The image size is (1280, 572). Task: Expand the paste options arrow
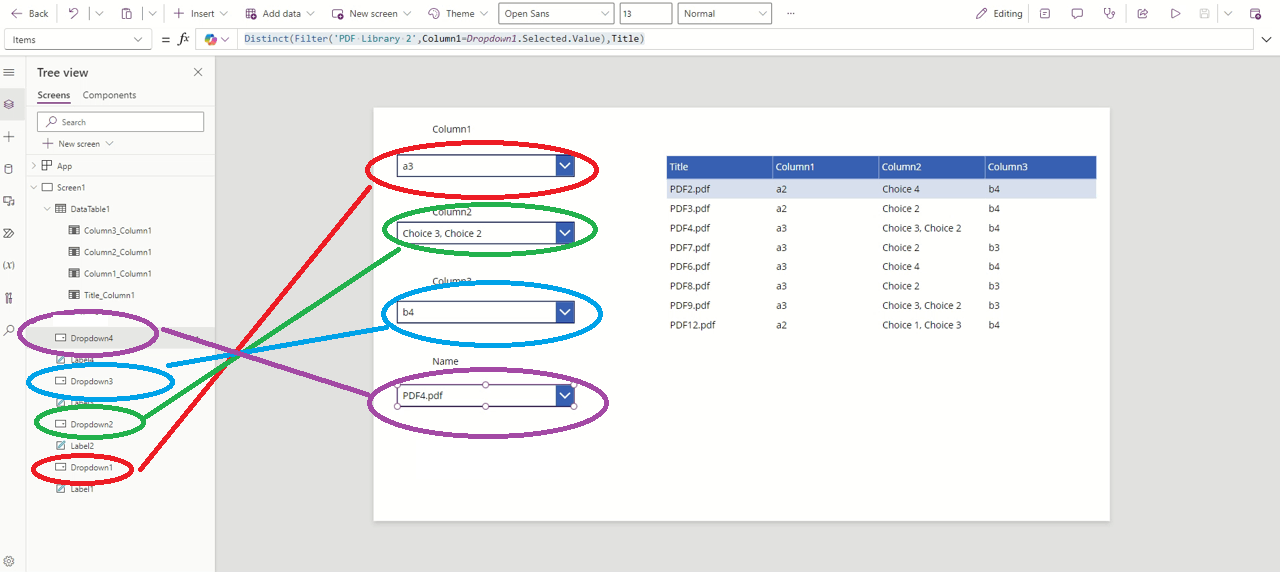[x=151, y=14]
